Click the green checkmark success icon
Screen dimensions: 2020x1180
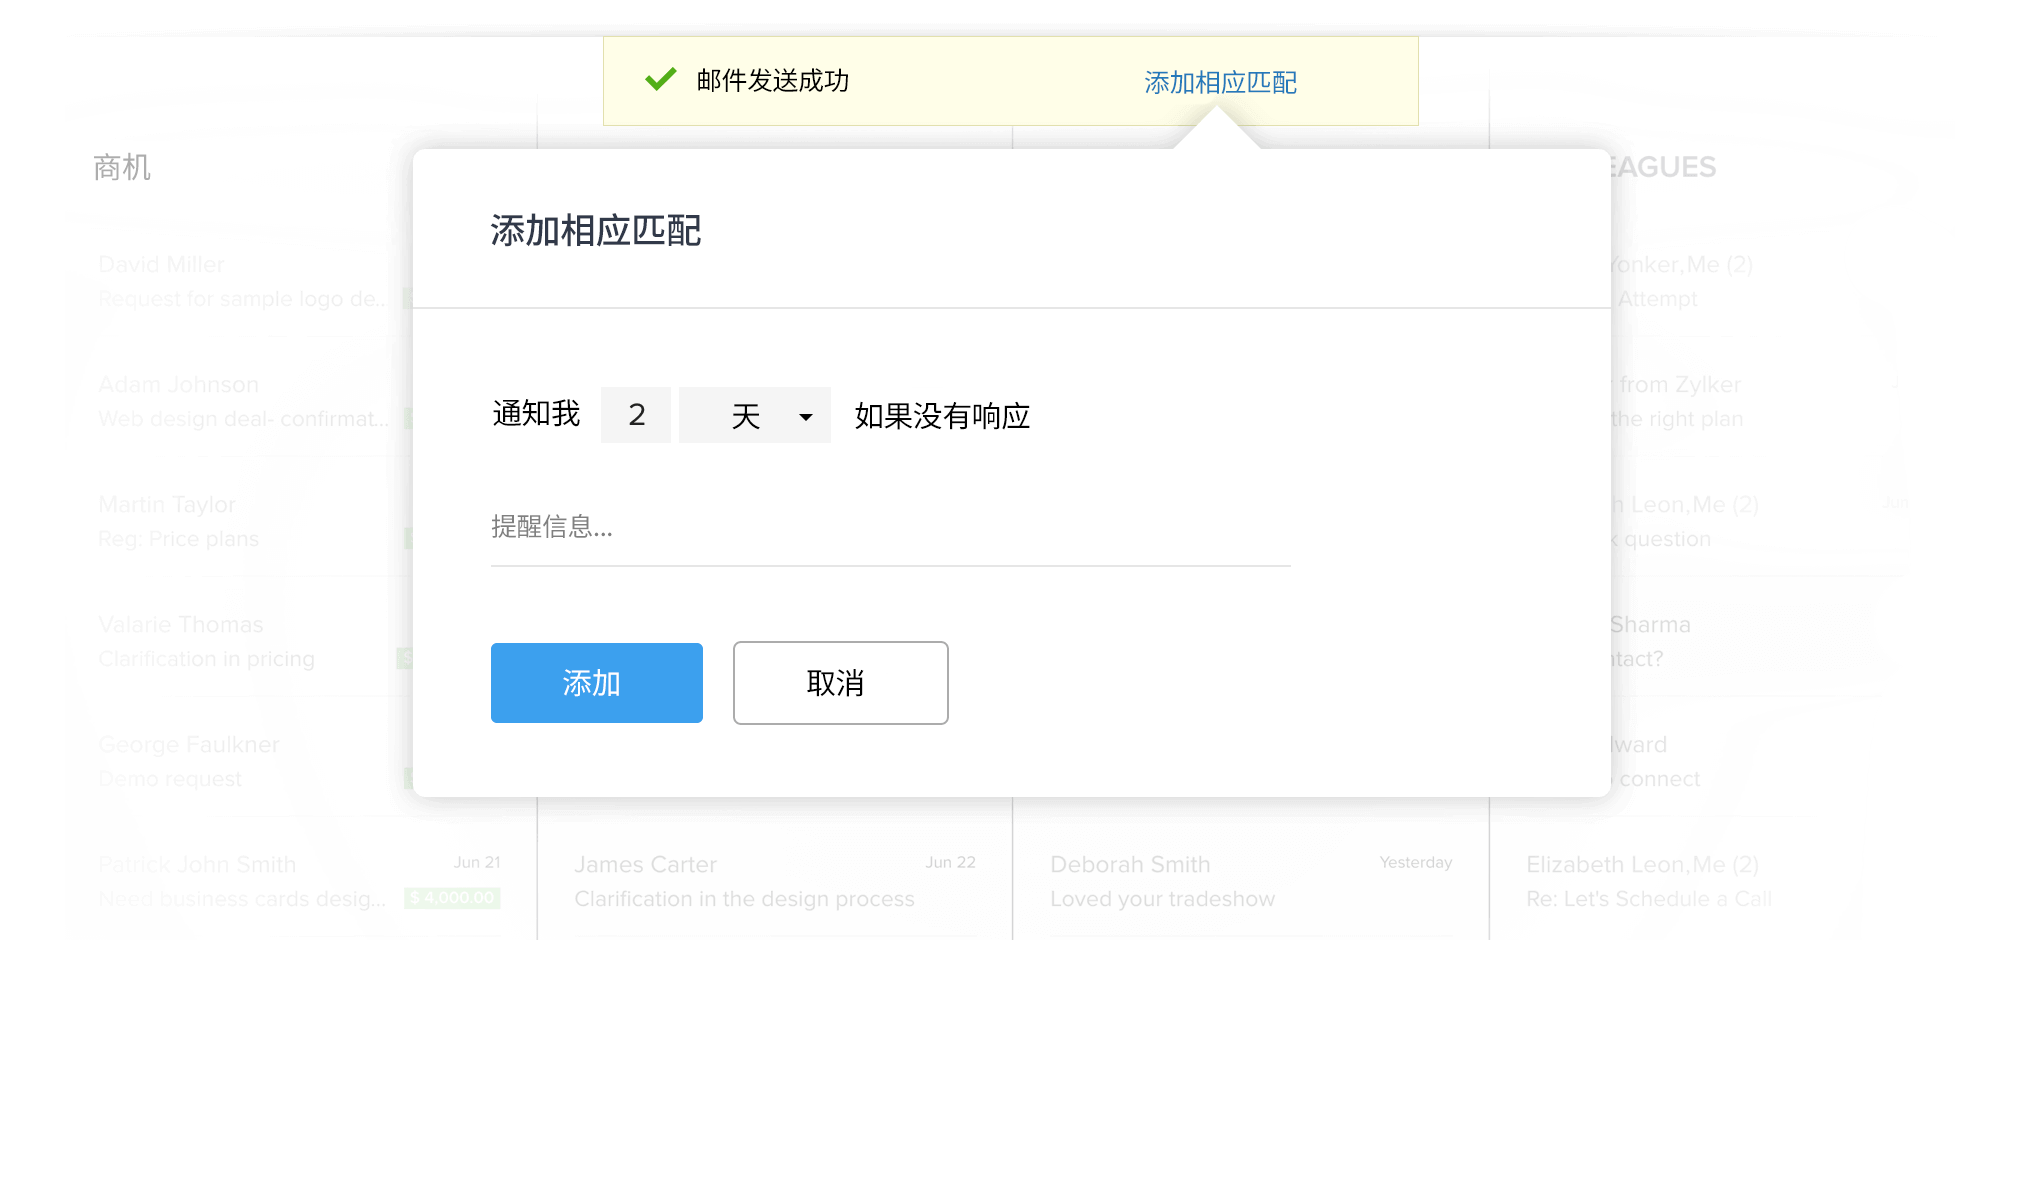pos(660,79)
